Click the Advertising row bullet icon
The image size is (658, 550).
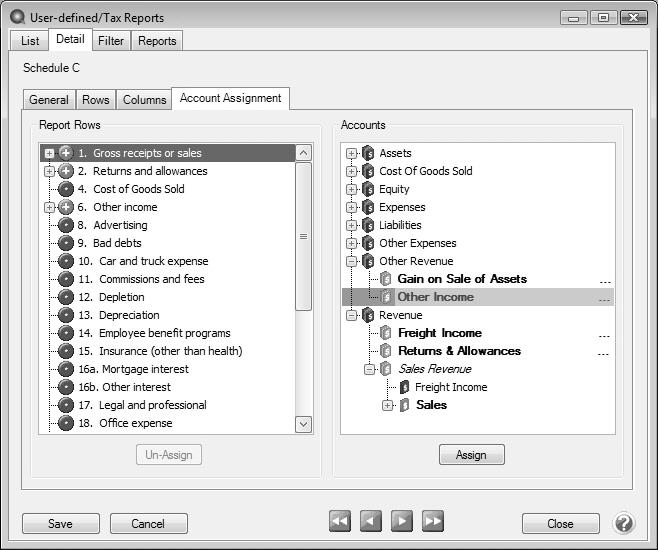(x=66, y=225)
